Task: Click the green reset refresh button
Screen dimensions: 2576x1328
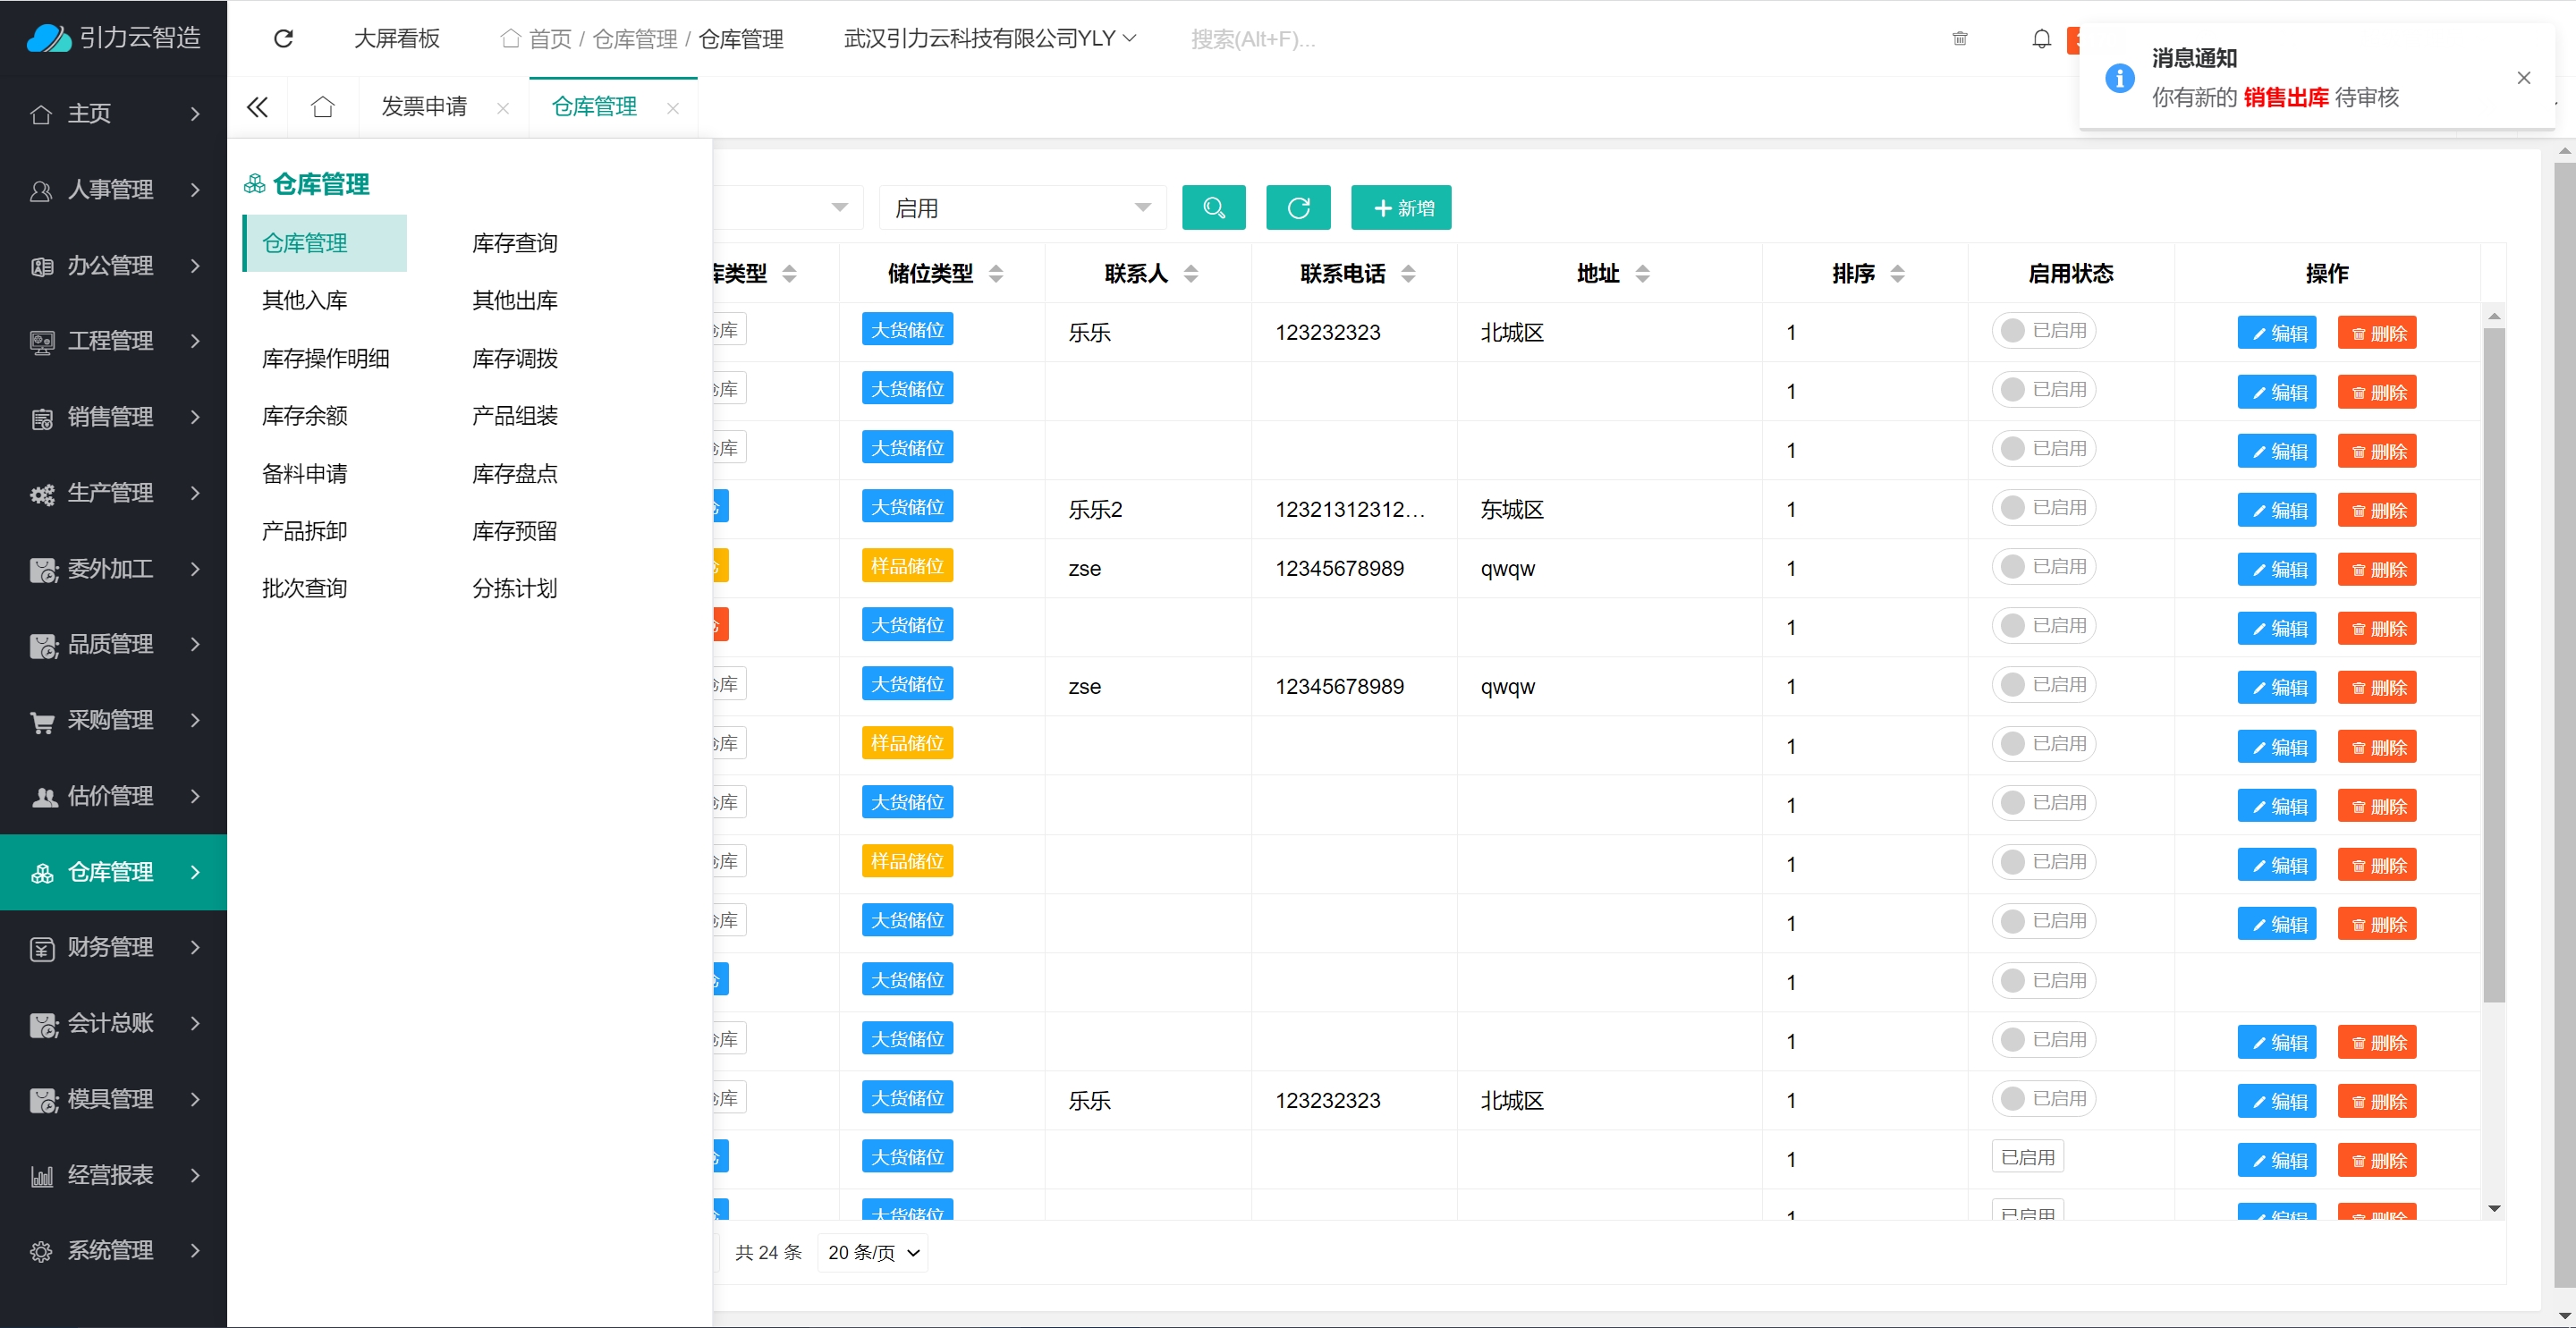Action: tap(1297, 208)
